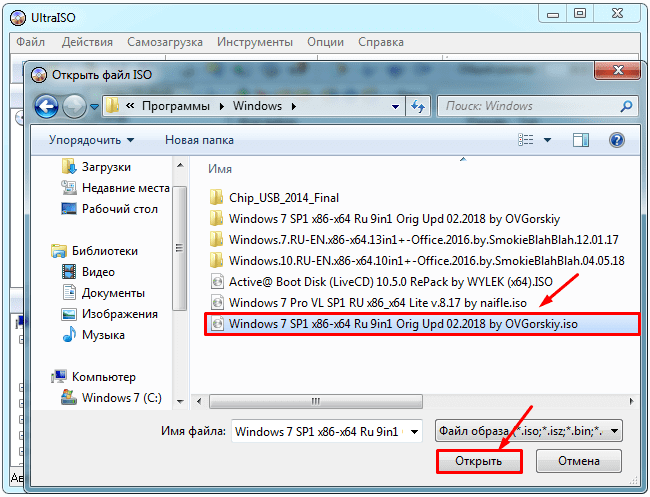The height and width of the screenshot is (497, 650).
Task: Click the refresh icon next to address bar
Action: pos(418,107)
